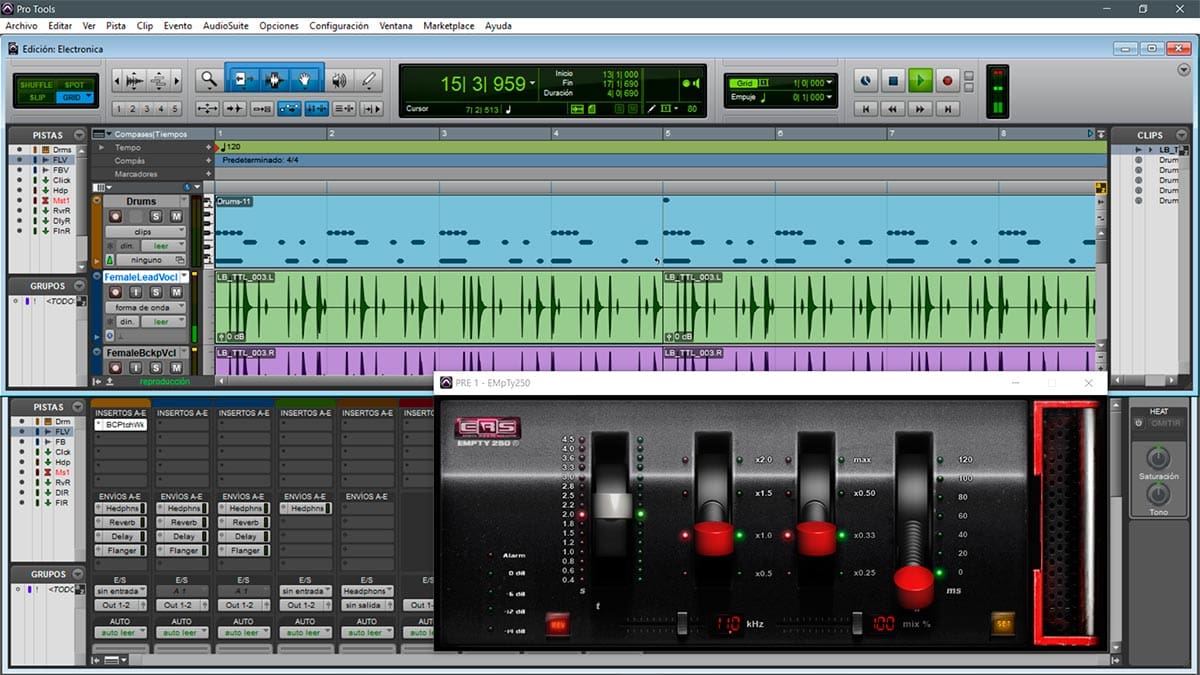Solo the FemaleLeadVocl track

click(x=156, y=292)
